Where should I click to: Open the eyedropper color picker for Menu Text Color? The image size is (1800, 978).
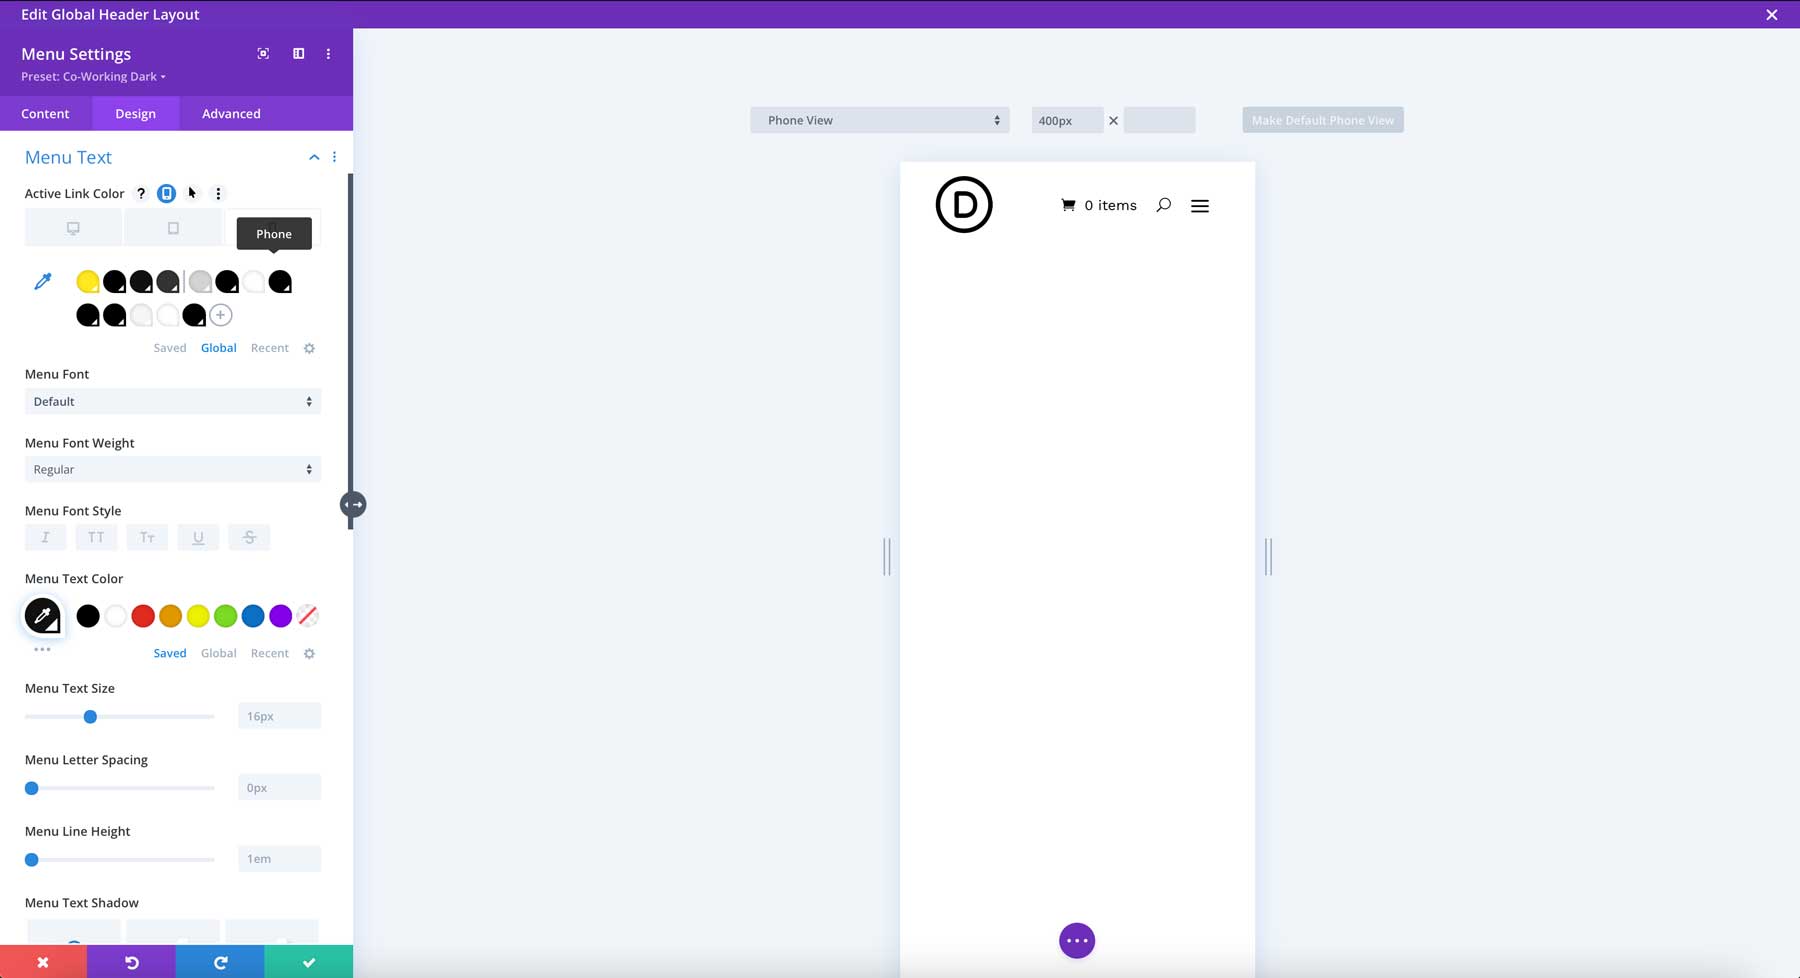[x=41, y=615]
